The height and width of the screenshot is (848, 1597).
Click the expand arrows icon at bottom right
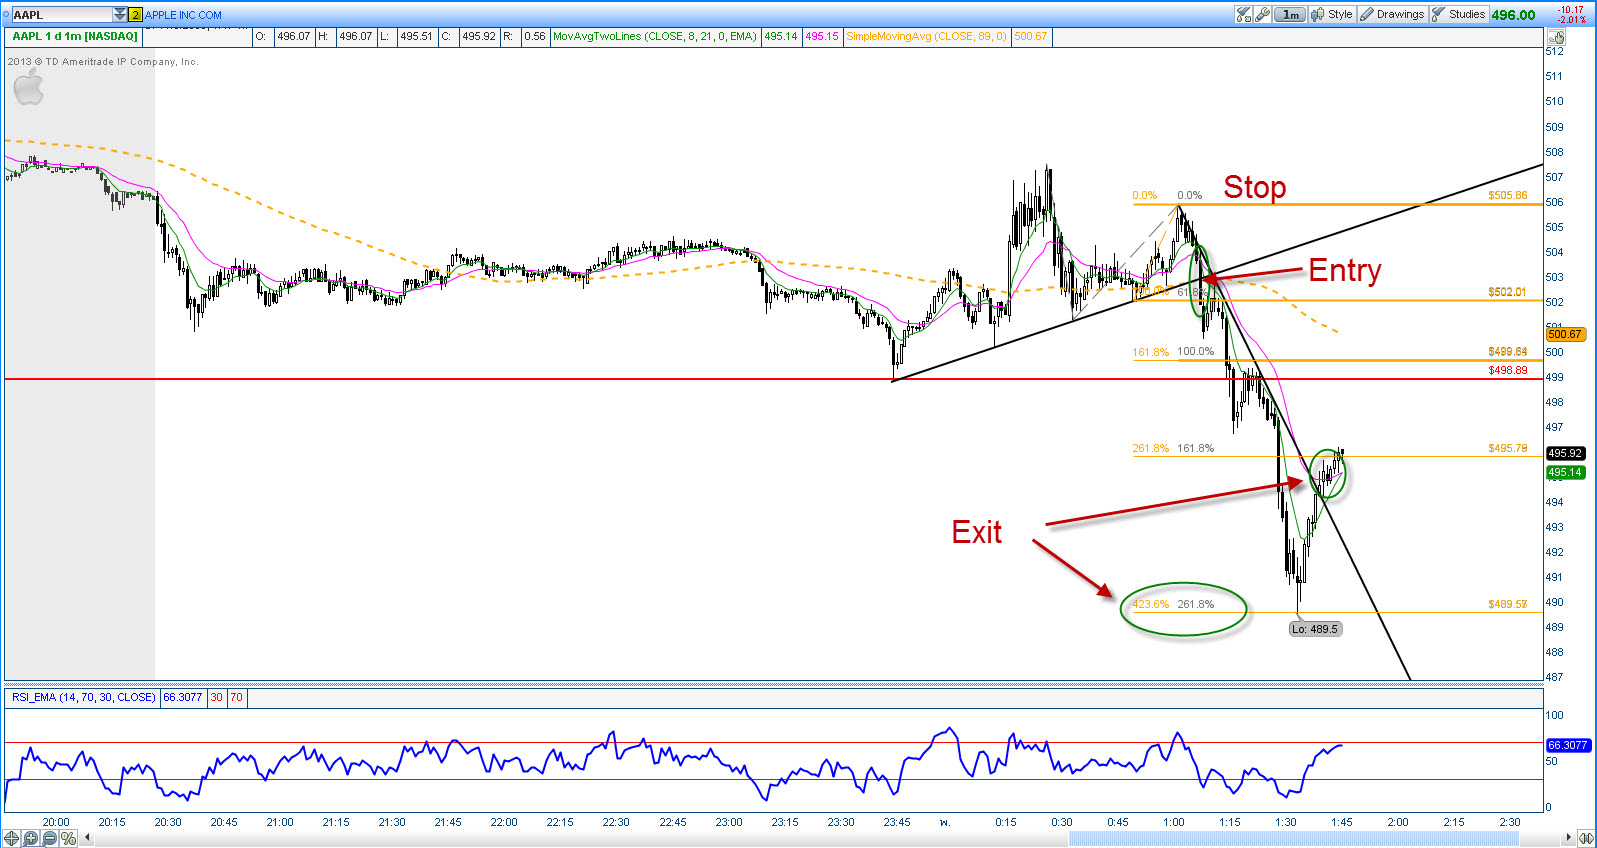pyautogui.click(x=1586, y=838)
